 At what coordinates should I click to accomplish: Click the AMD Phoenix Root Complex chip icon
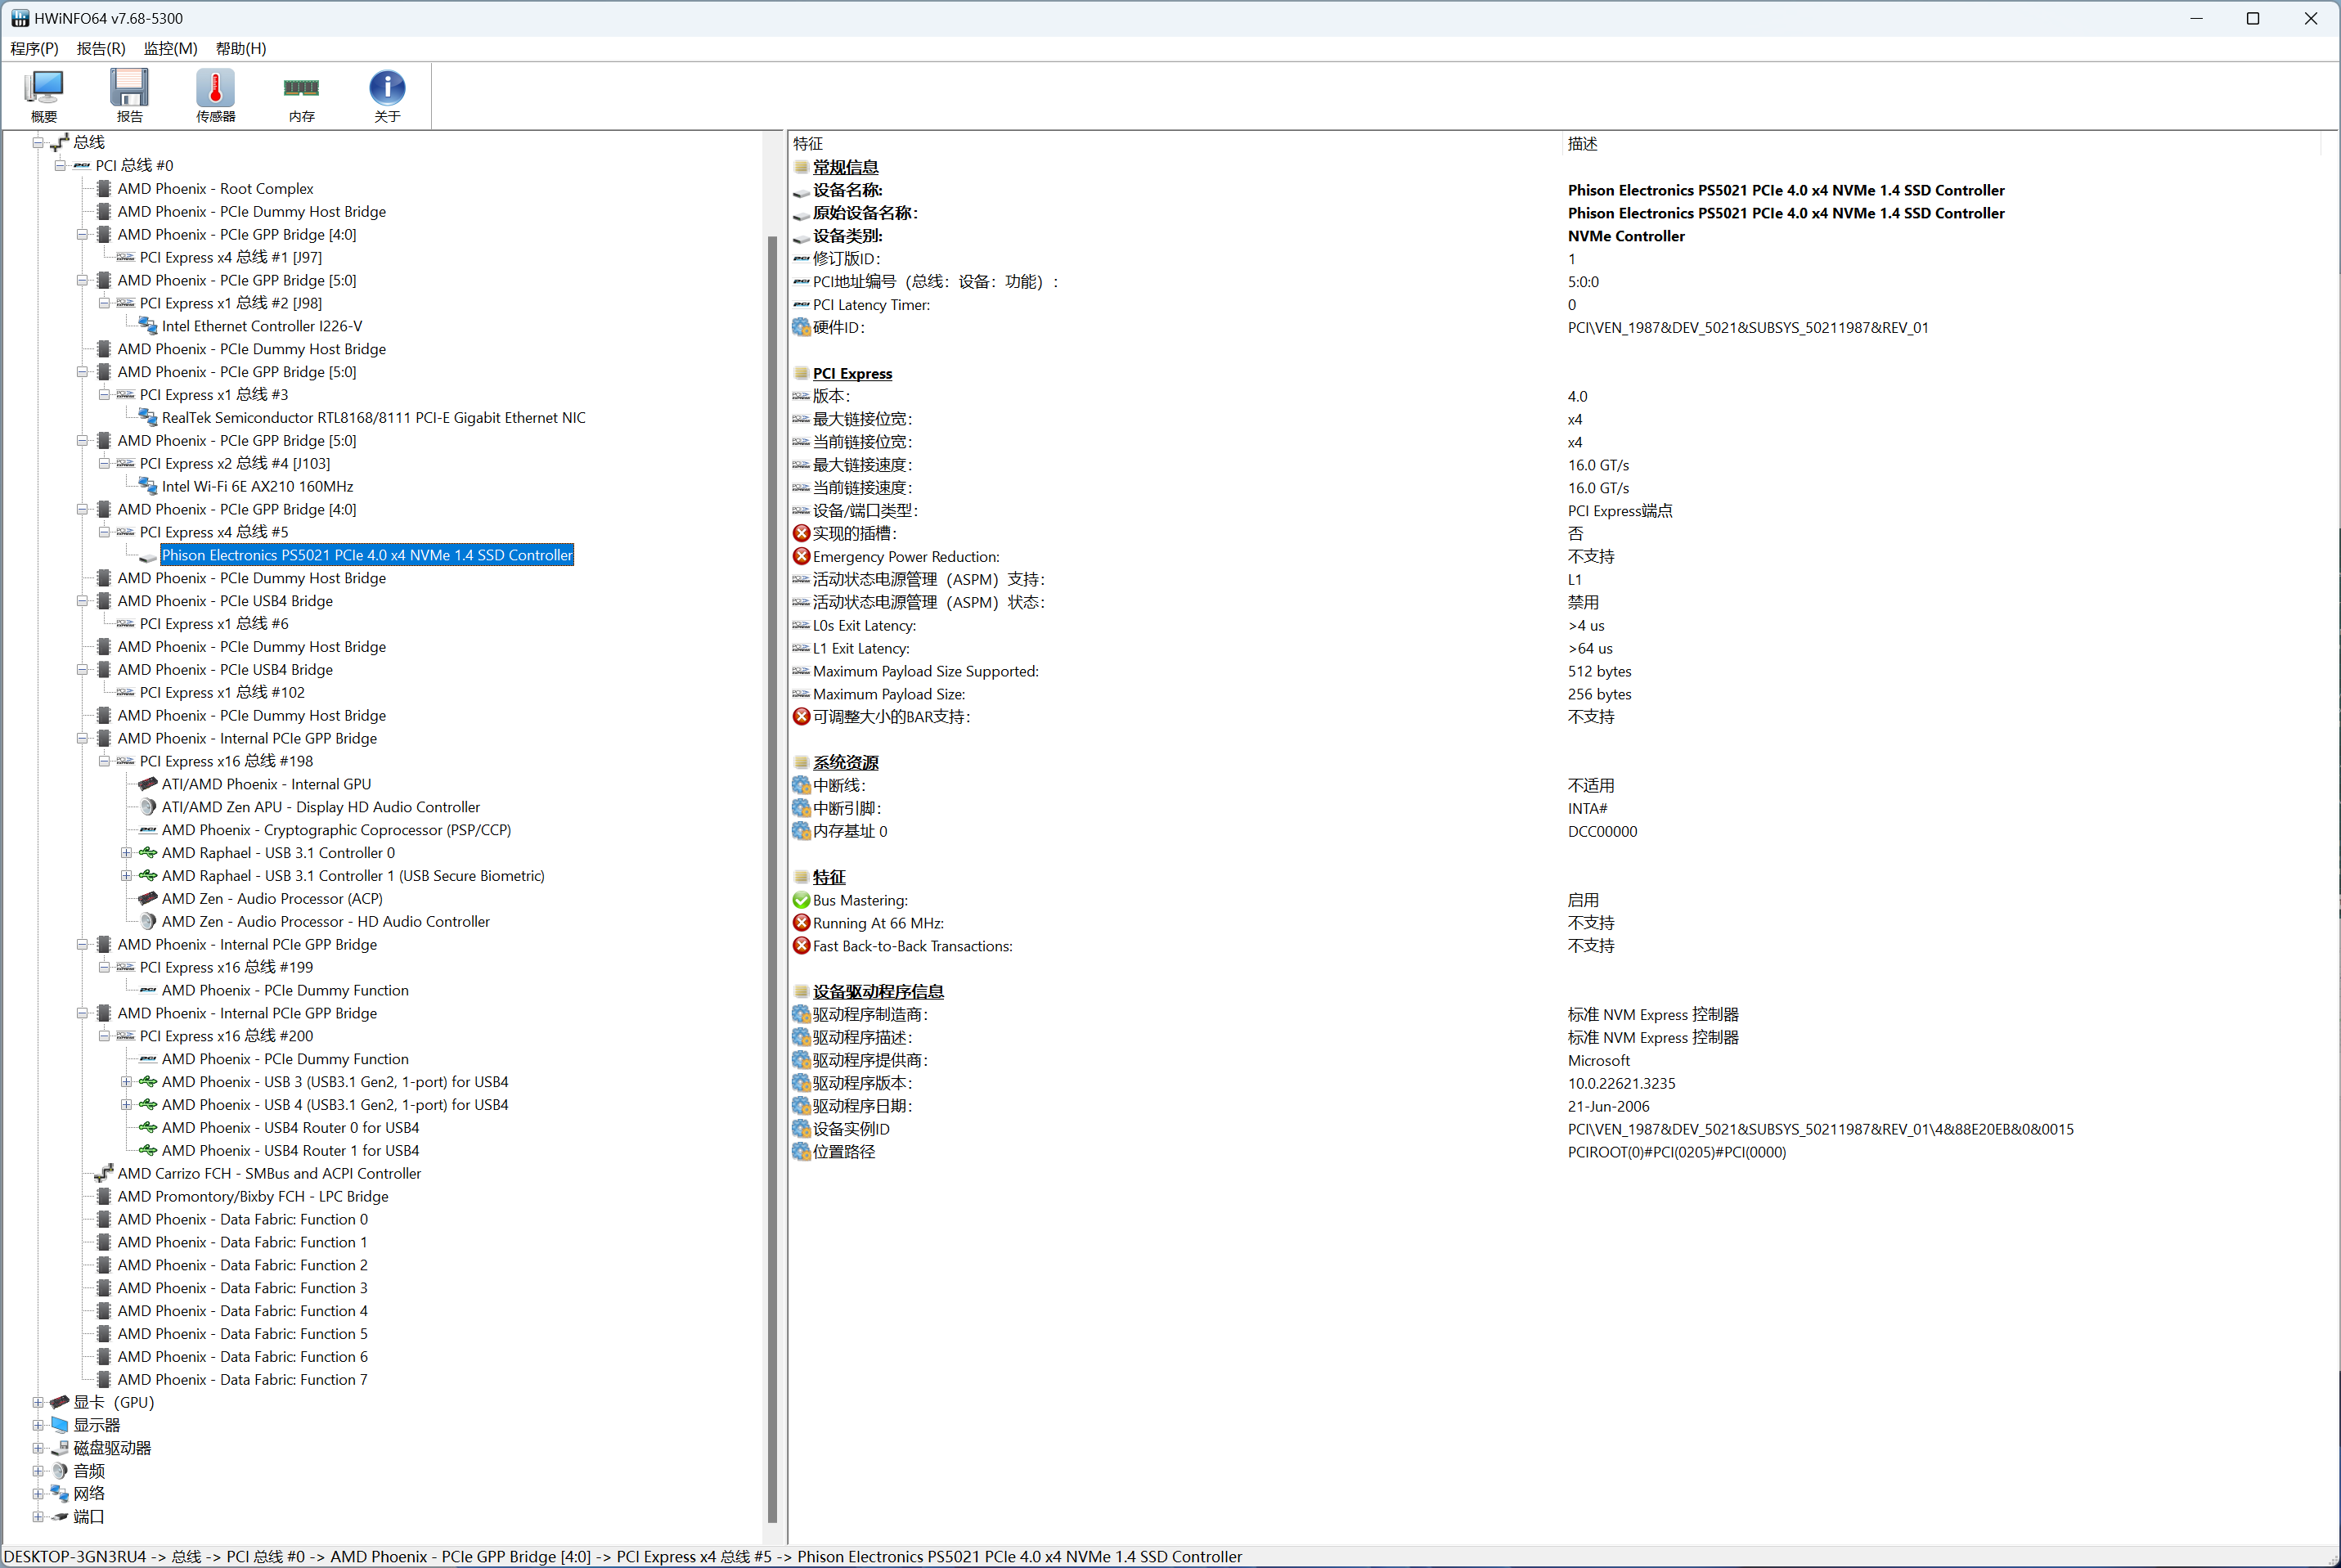[104, 189]
